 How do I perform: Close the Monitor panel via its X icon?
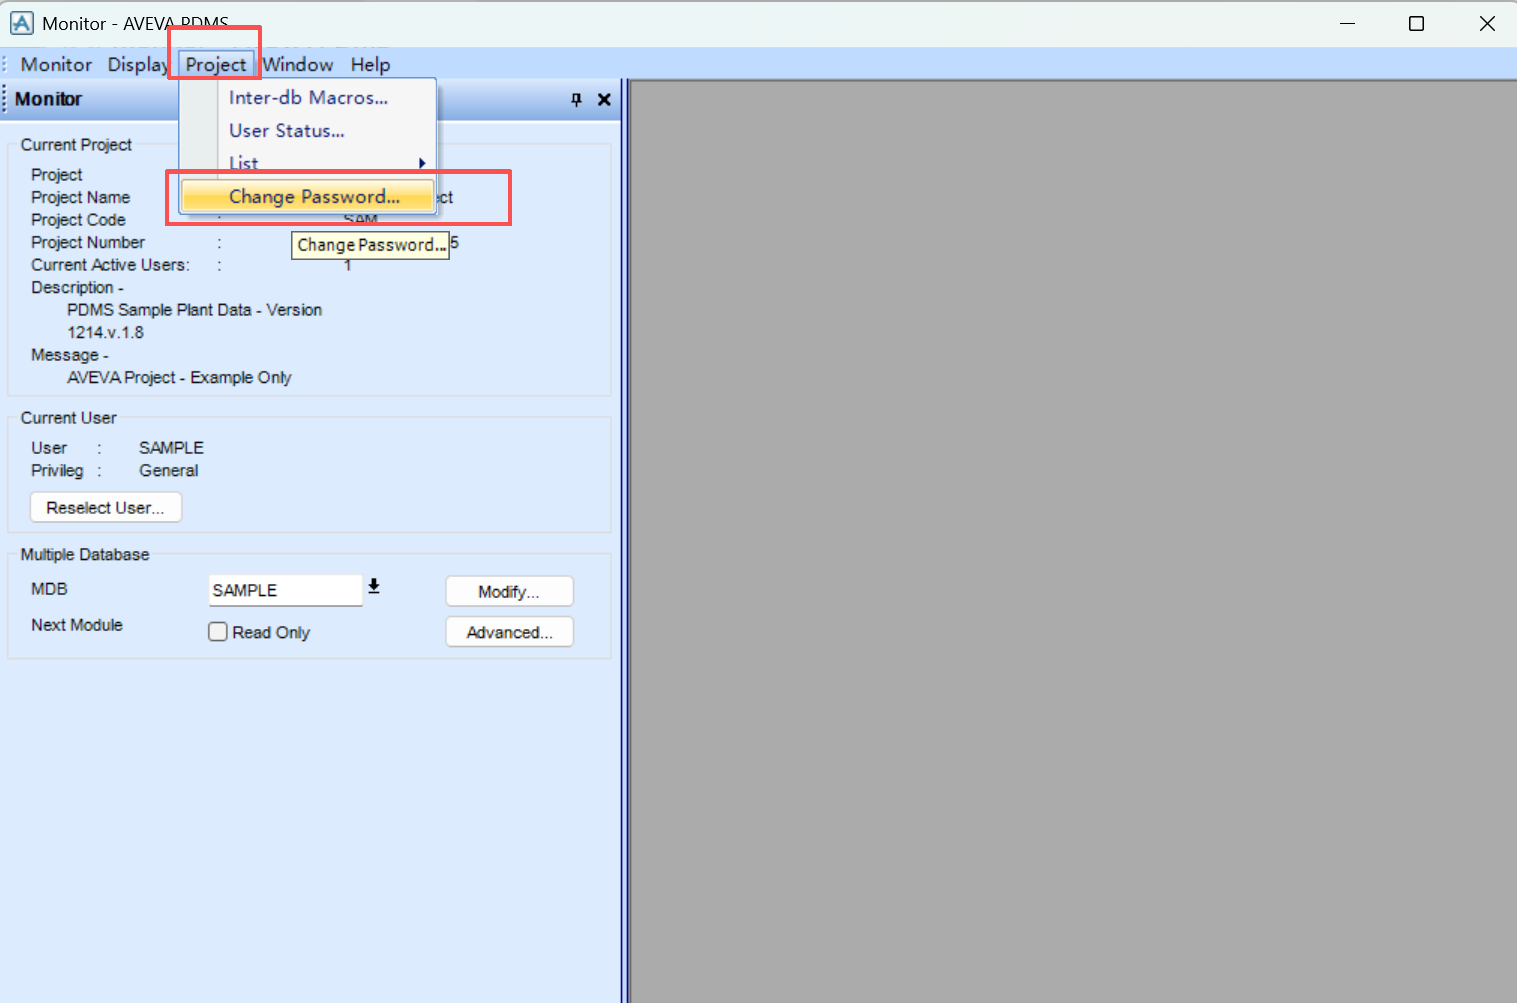(604, 100)
